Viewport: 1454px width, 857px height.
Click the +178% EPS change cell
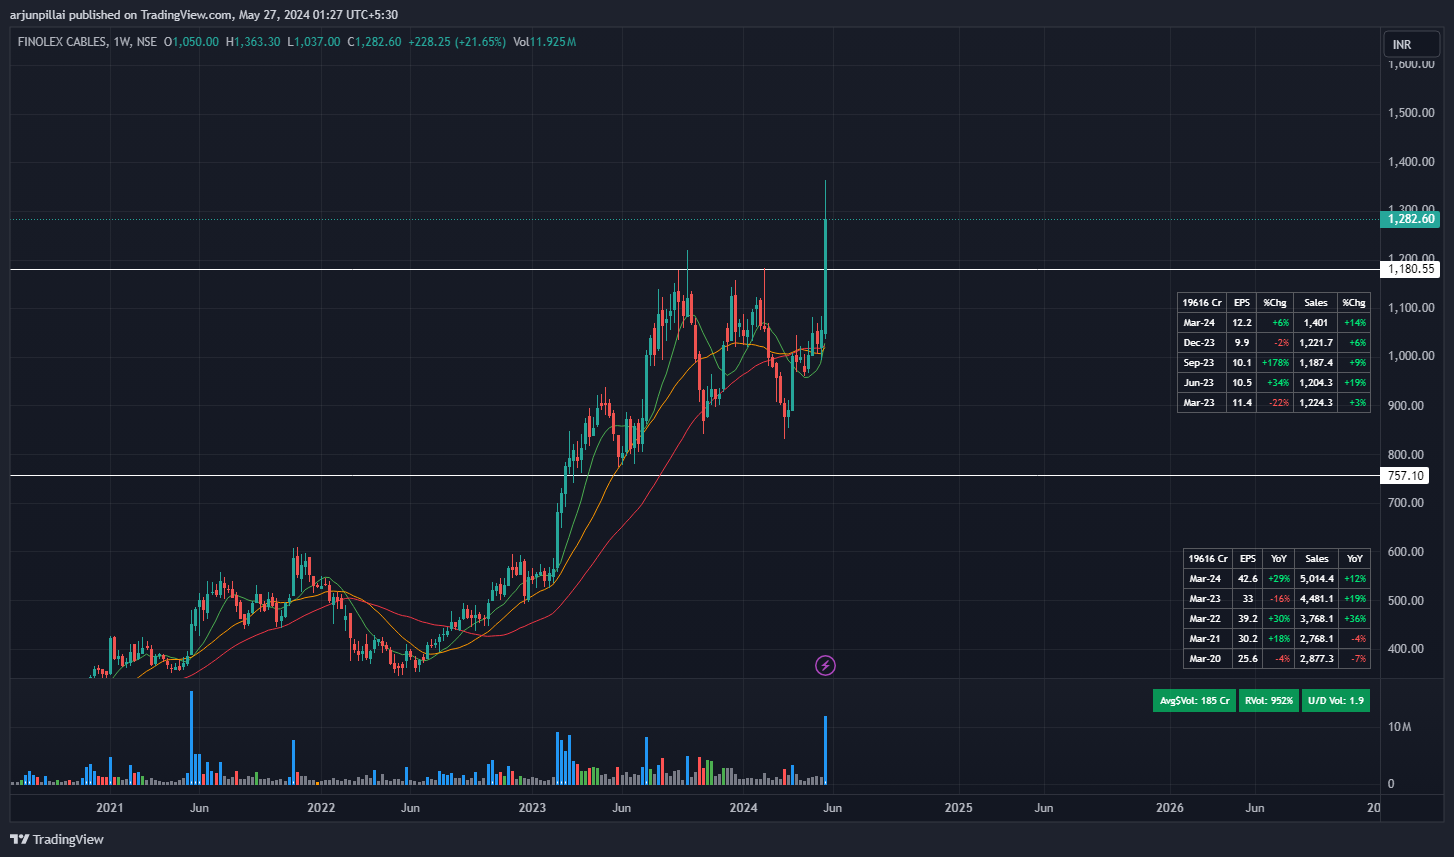point(1275,362)
